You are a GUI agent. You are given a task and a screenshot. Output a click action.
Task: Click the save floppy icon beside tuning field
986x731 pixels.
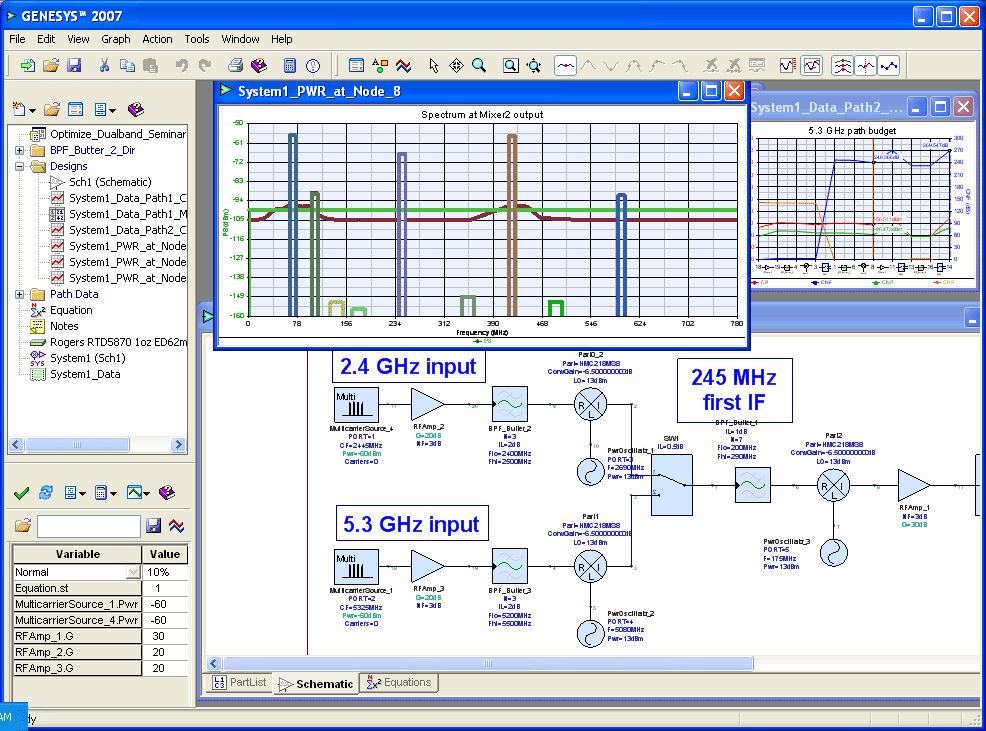[x=153, y=525]
